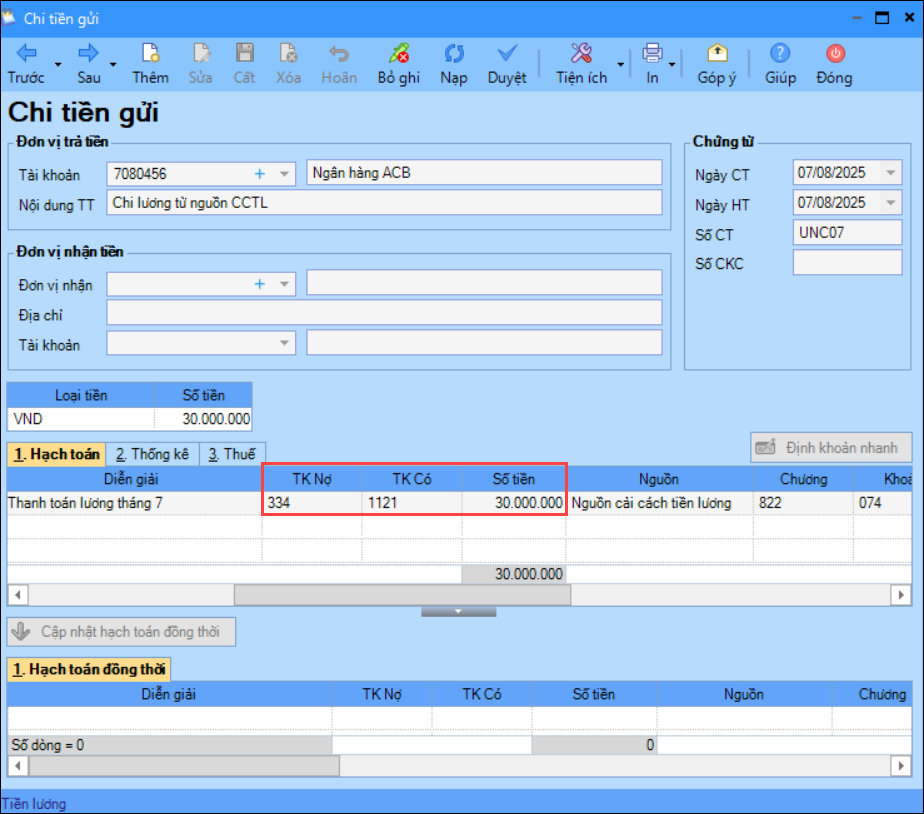Image resolution: width=924 pixels, height=814 pixels.
Task: Click the Số CKC field
Action: tap(847, 262)
